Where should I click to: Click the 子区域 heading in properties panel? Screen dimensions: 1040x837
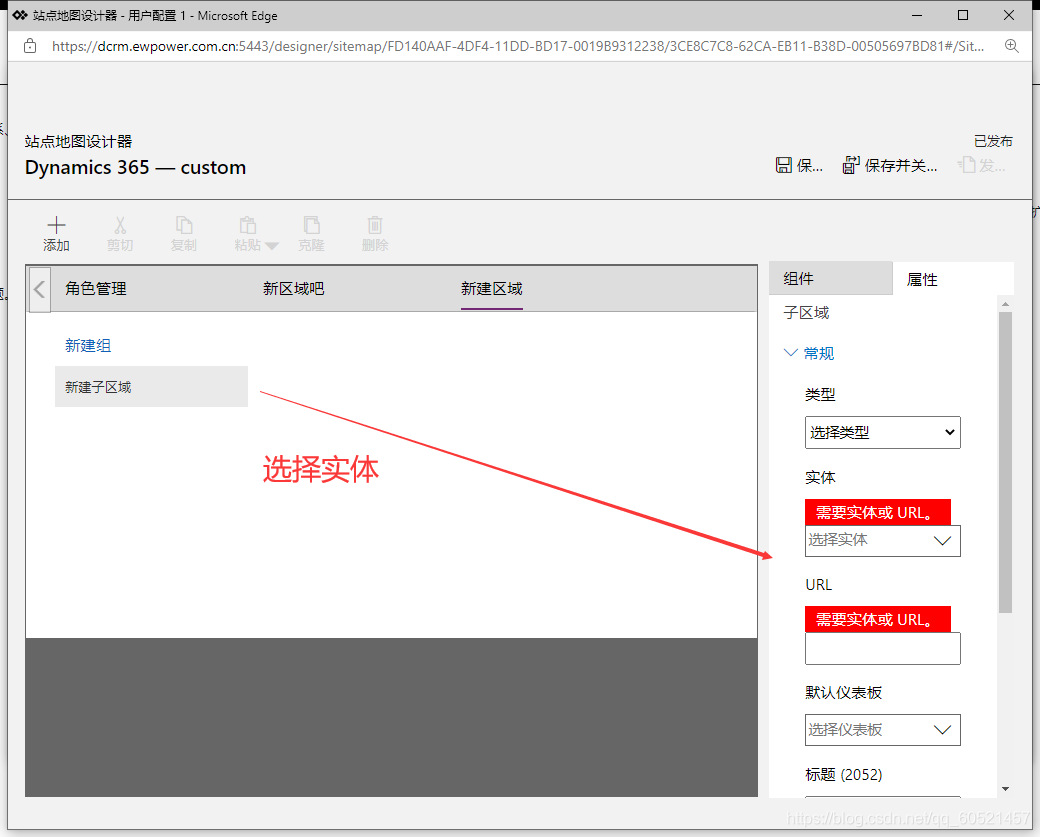(x=806, y=312)
